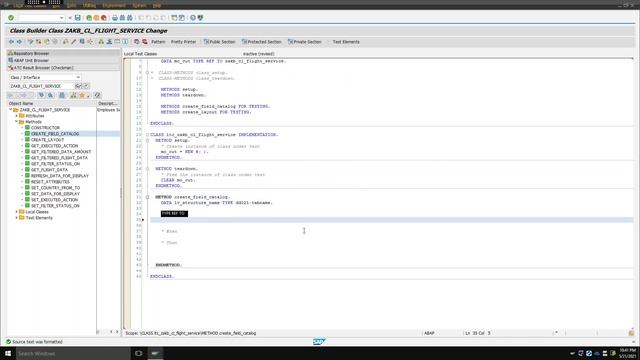This screenshot has height=360, width=640.
Task: Click the Print icon
Action: tap(115, 18)
